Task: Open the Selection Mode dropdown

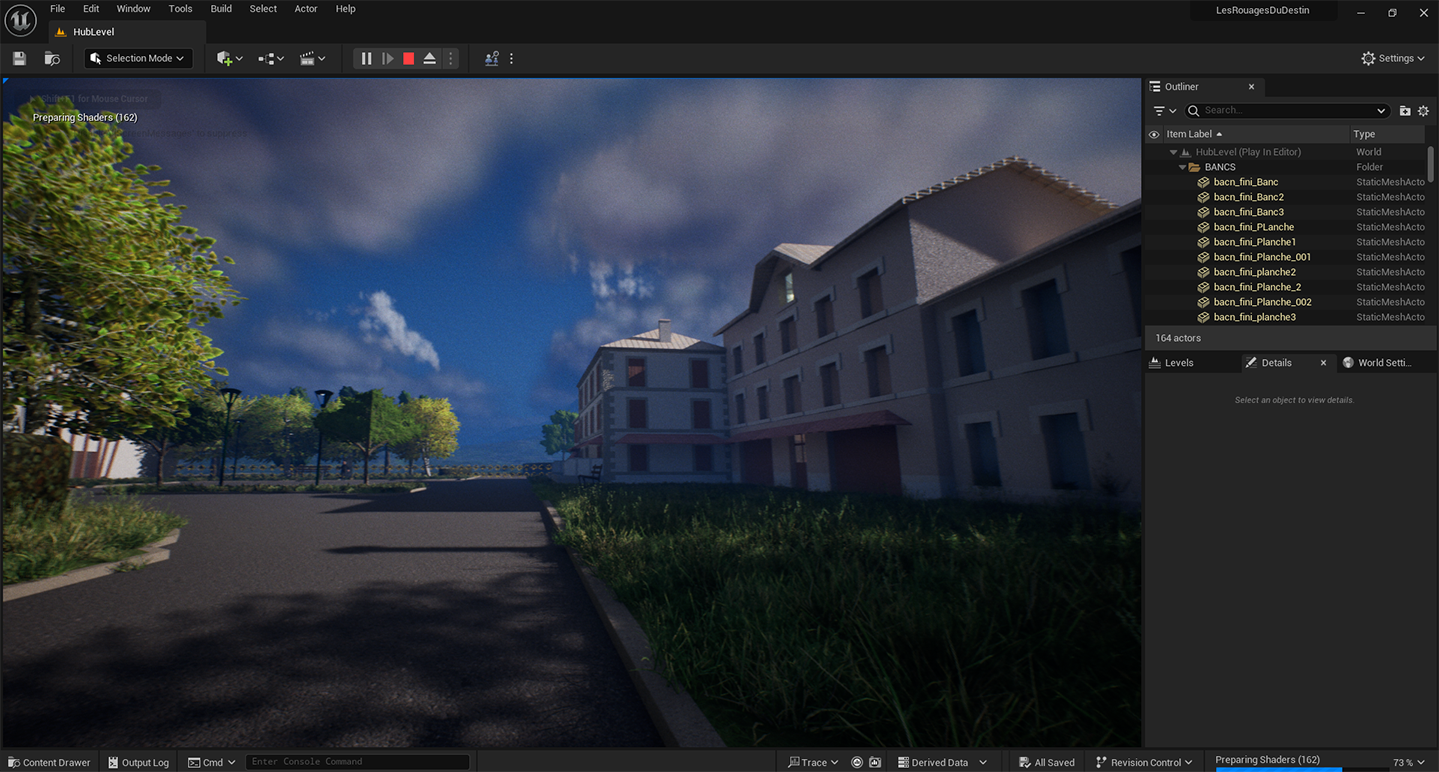Action: point(137,58)
